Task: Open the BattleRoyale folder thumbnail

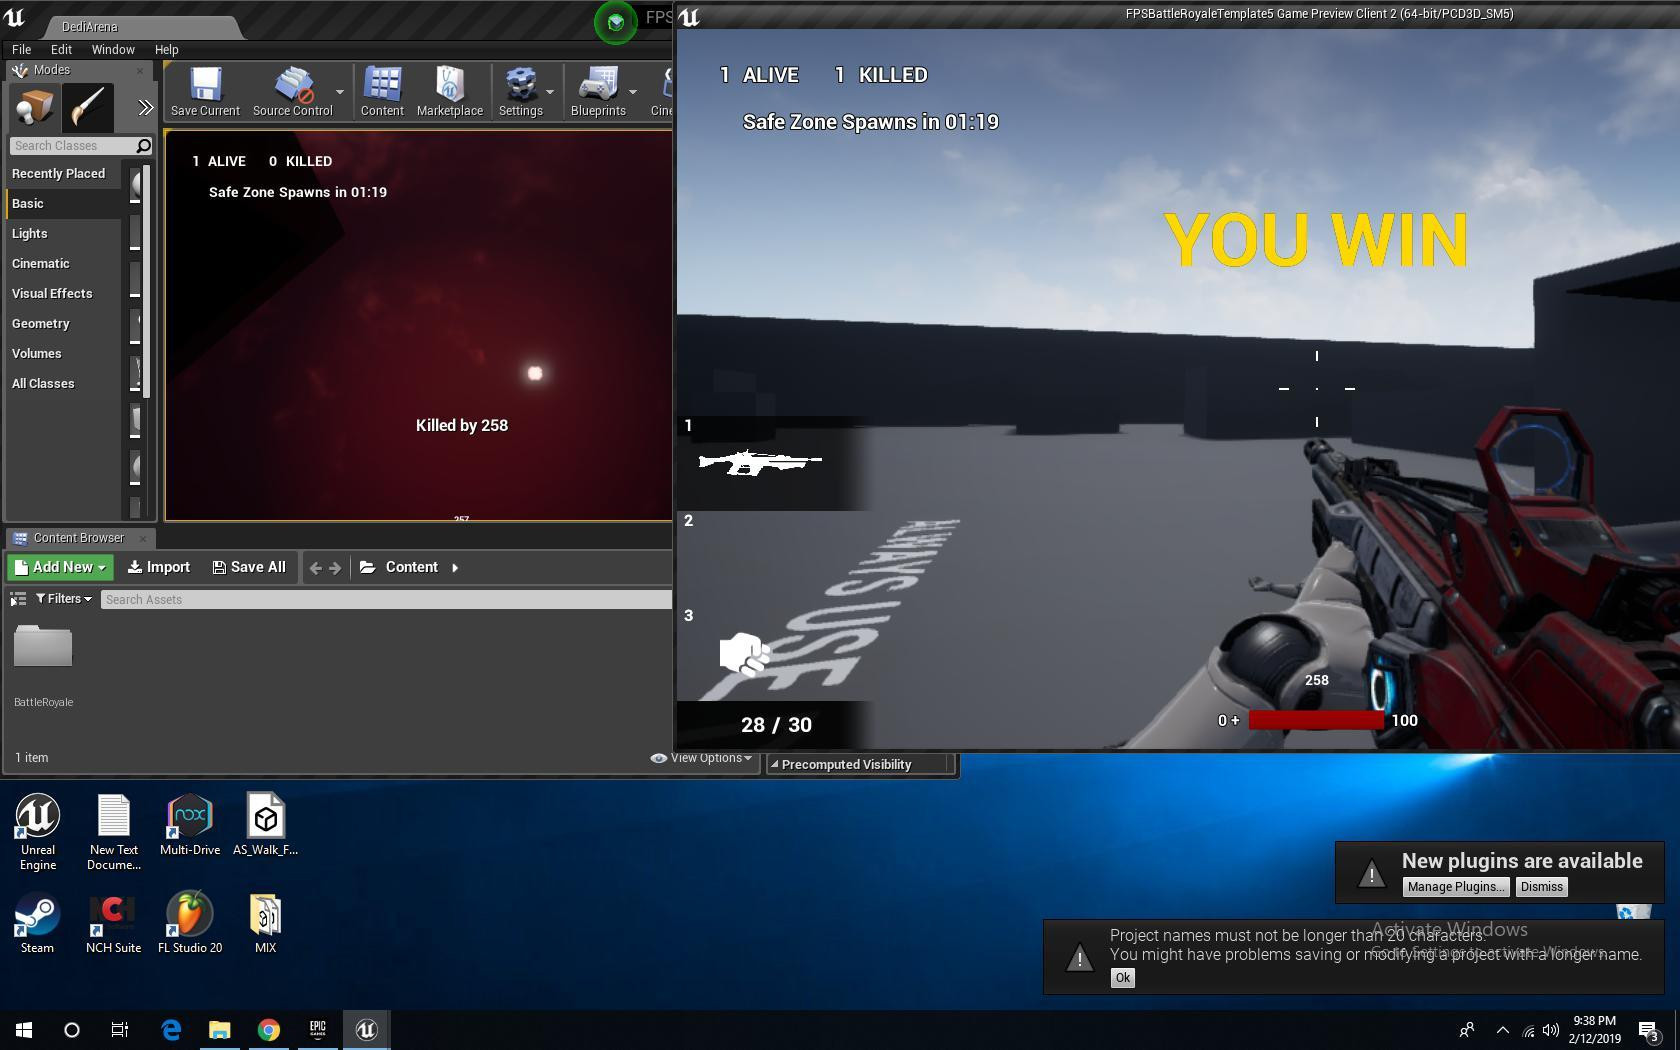Action: [x=43, y=646]
